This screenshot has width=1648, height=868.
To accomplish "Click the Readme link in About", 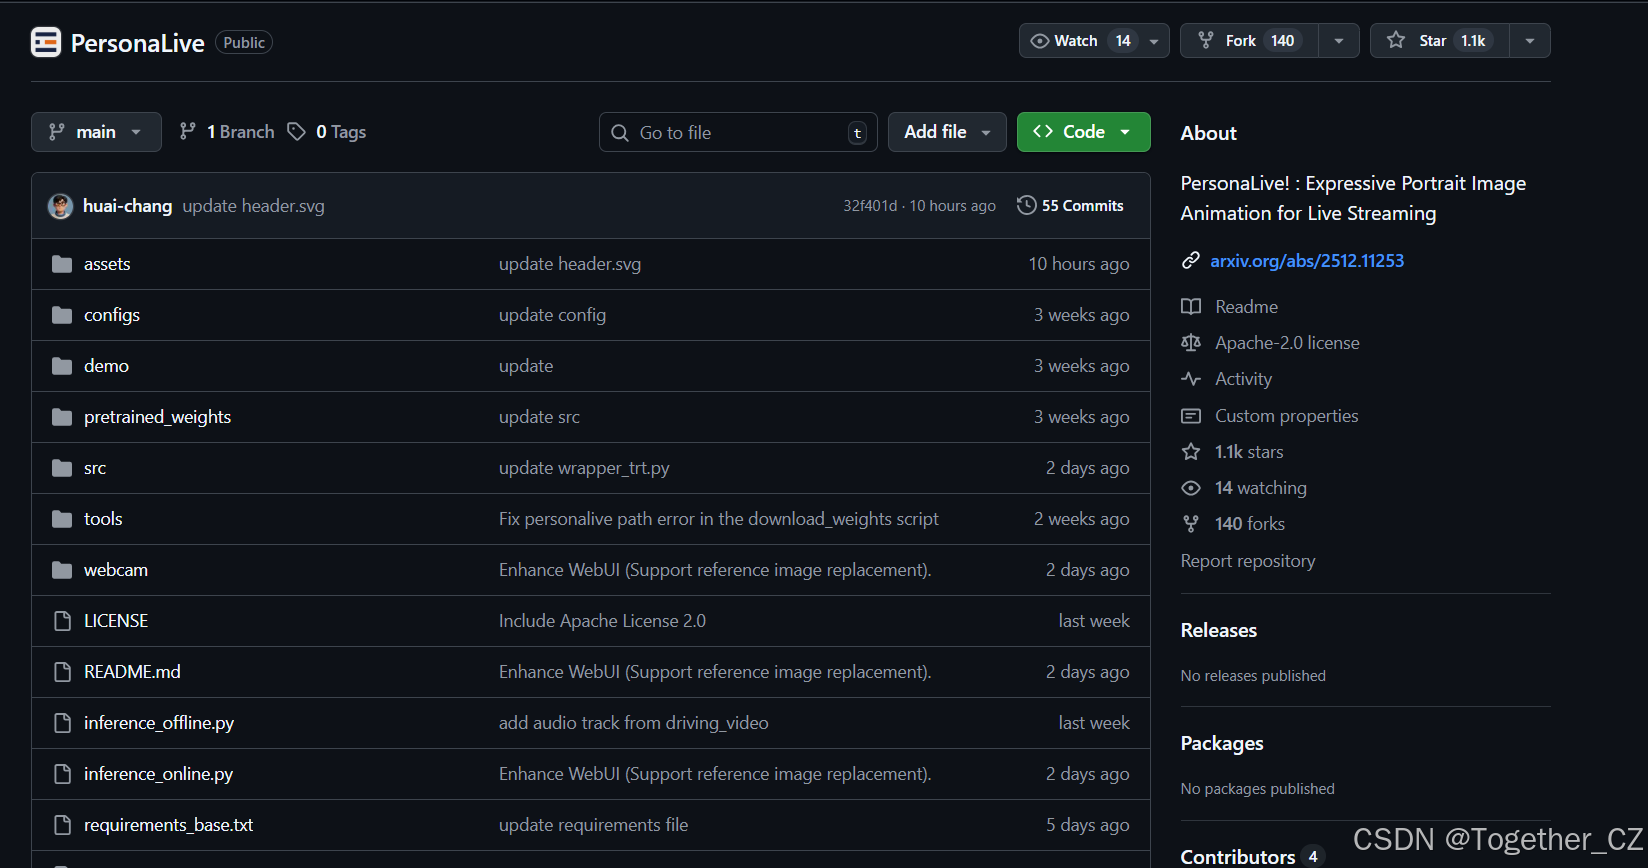I will pyautogui.click(x=1246, y=307).
